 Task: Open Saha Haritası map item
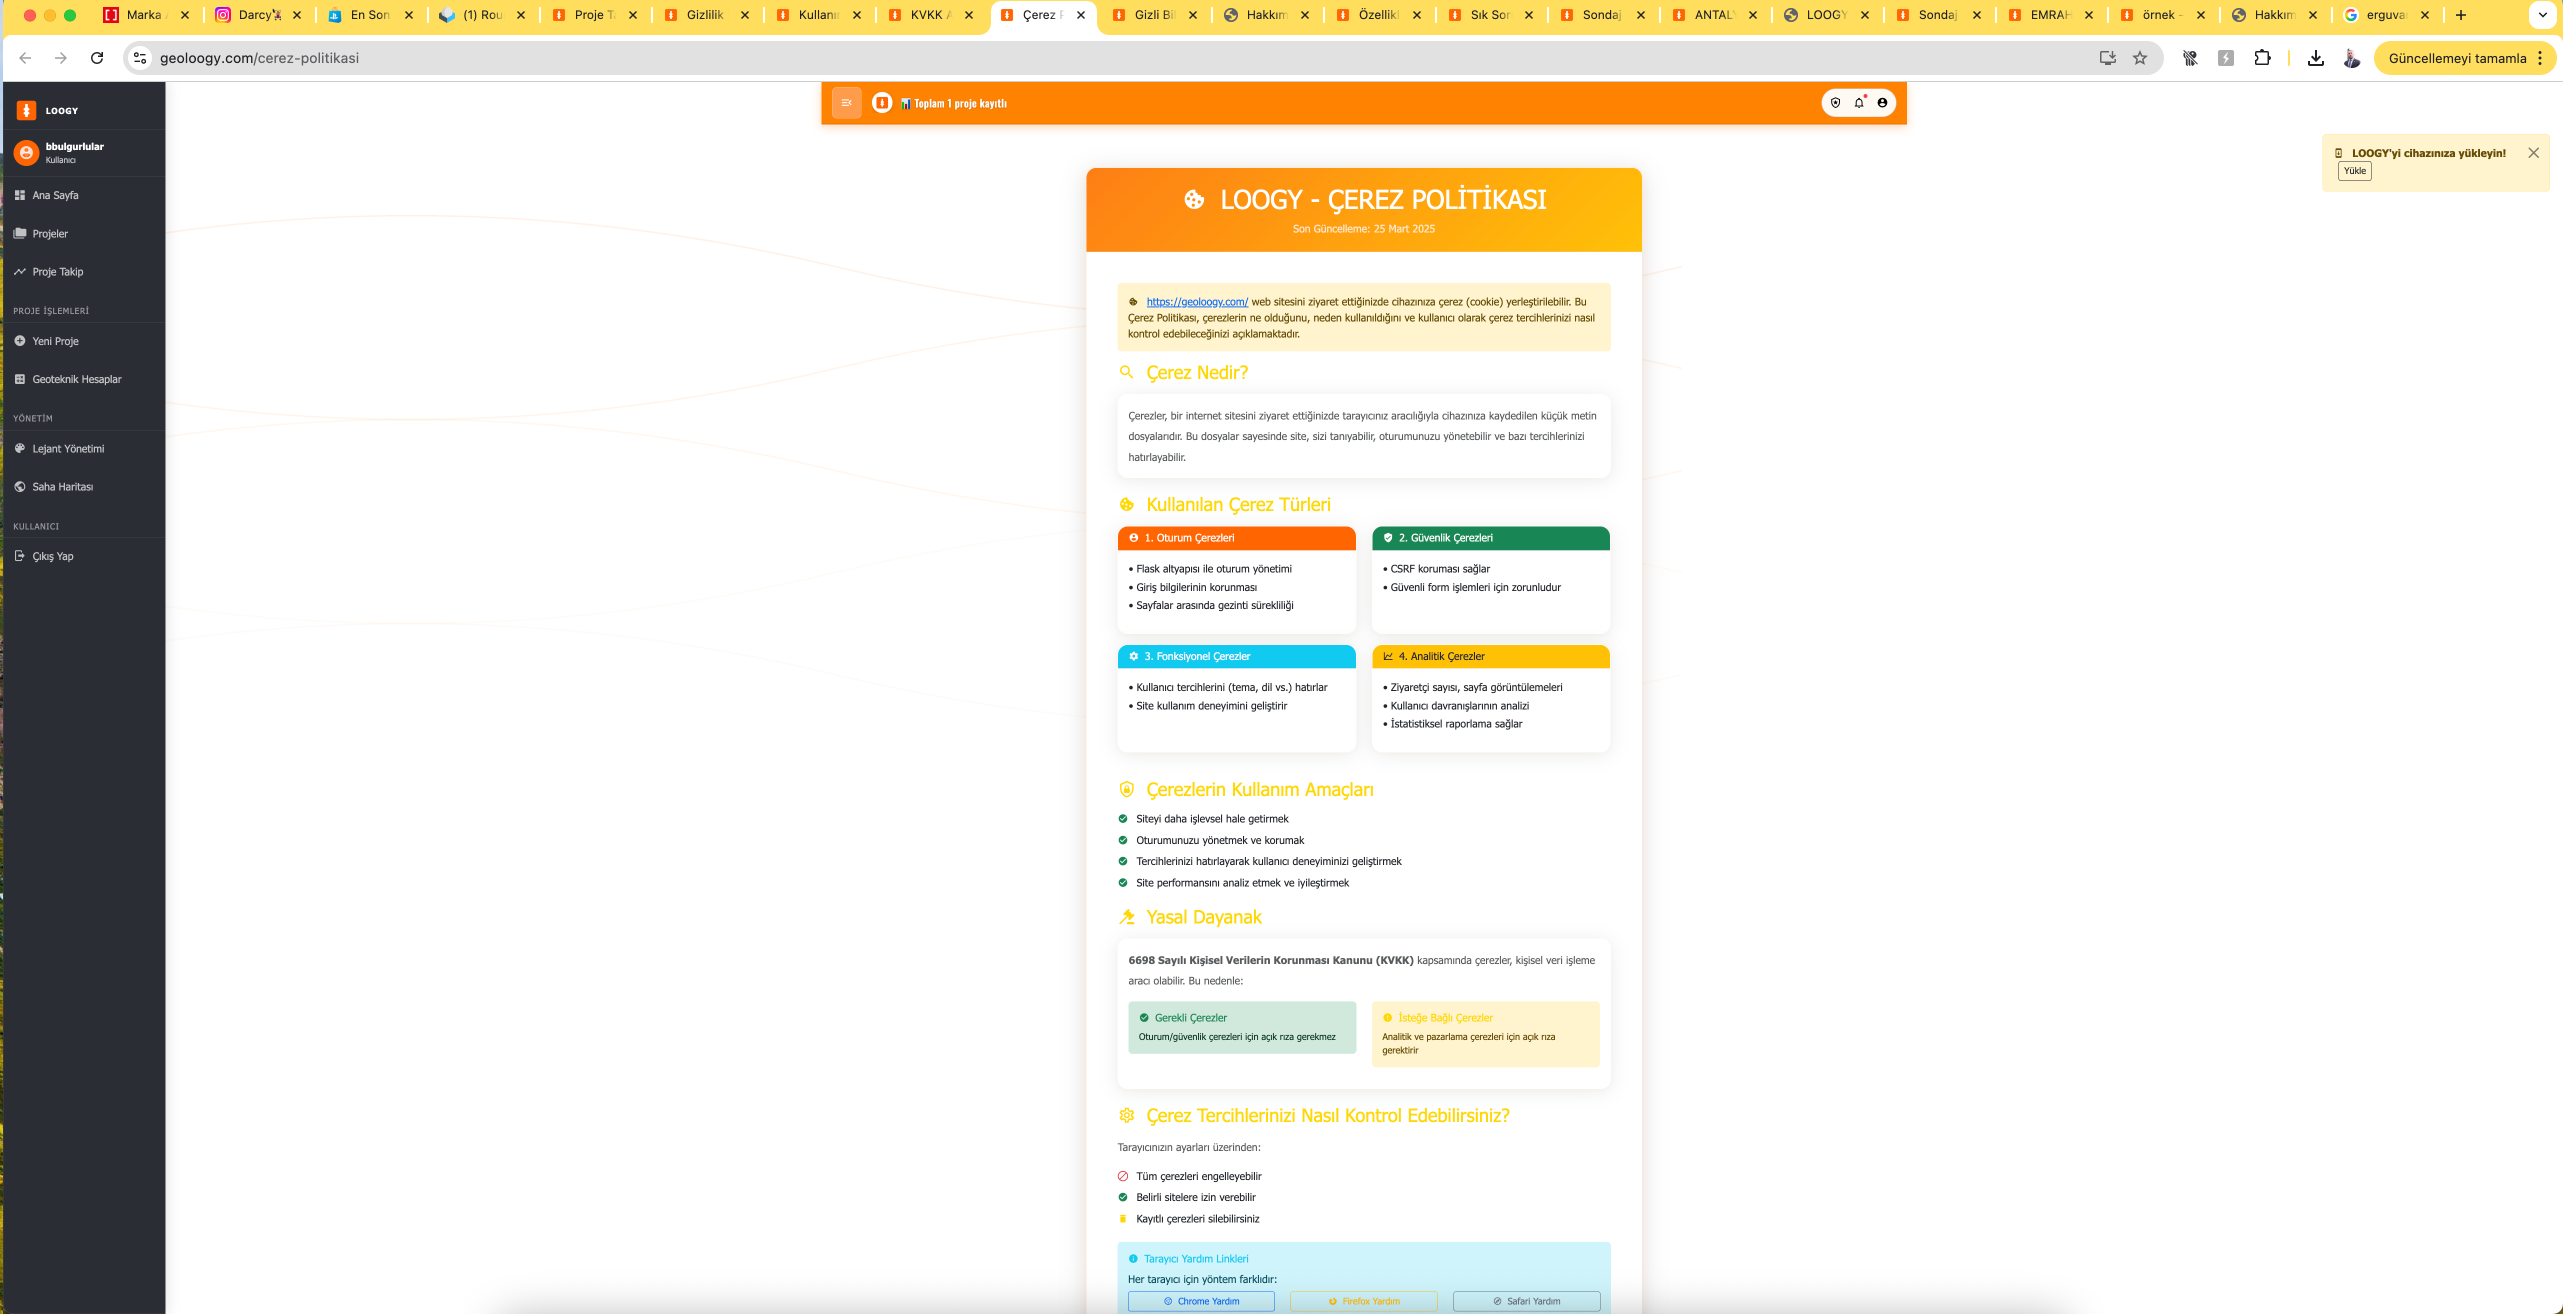click(62, 487)
